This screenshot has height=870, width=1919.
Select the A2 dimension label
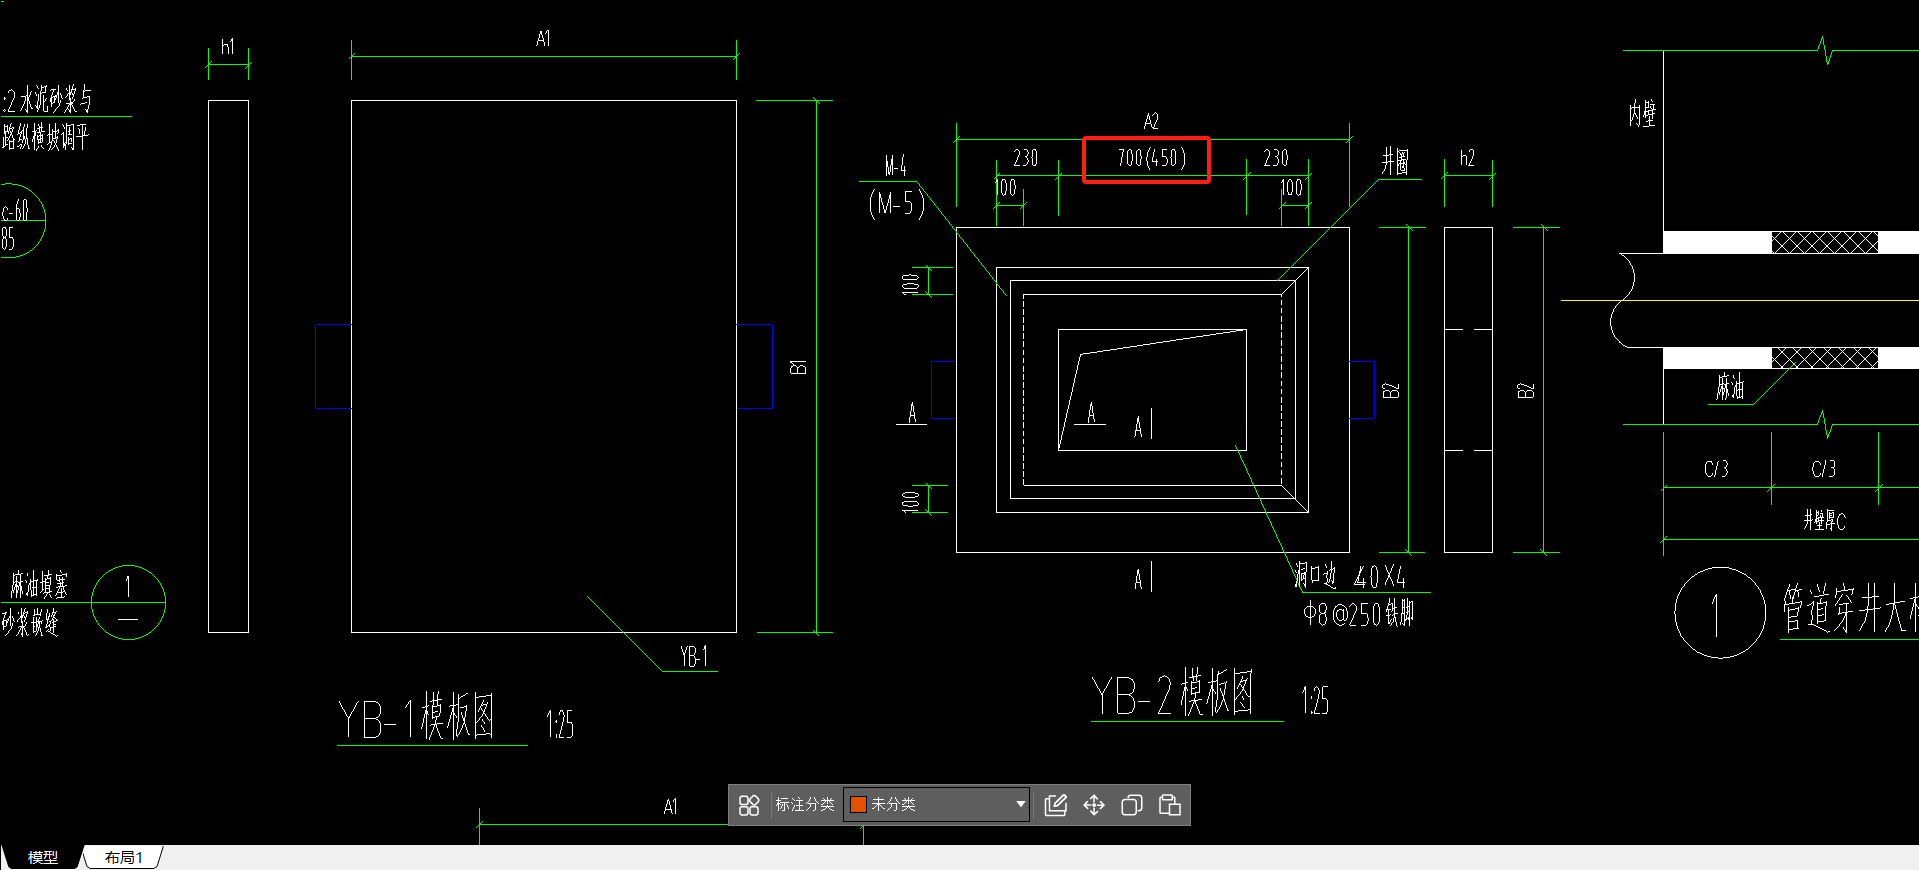pyautogui.click(x=1151, y=121)
